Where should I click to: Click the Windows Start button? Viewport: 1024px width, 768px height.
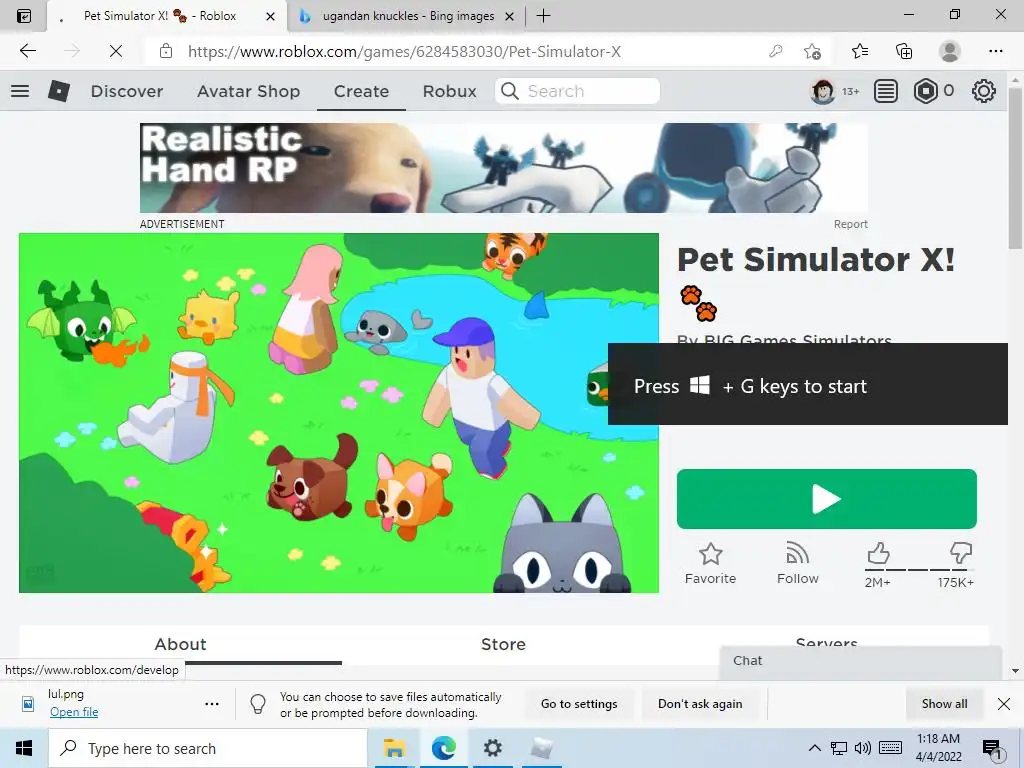tap(24, 748)
